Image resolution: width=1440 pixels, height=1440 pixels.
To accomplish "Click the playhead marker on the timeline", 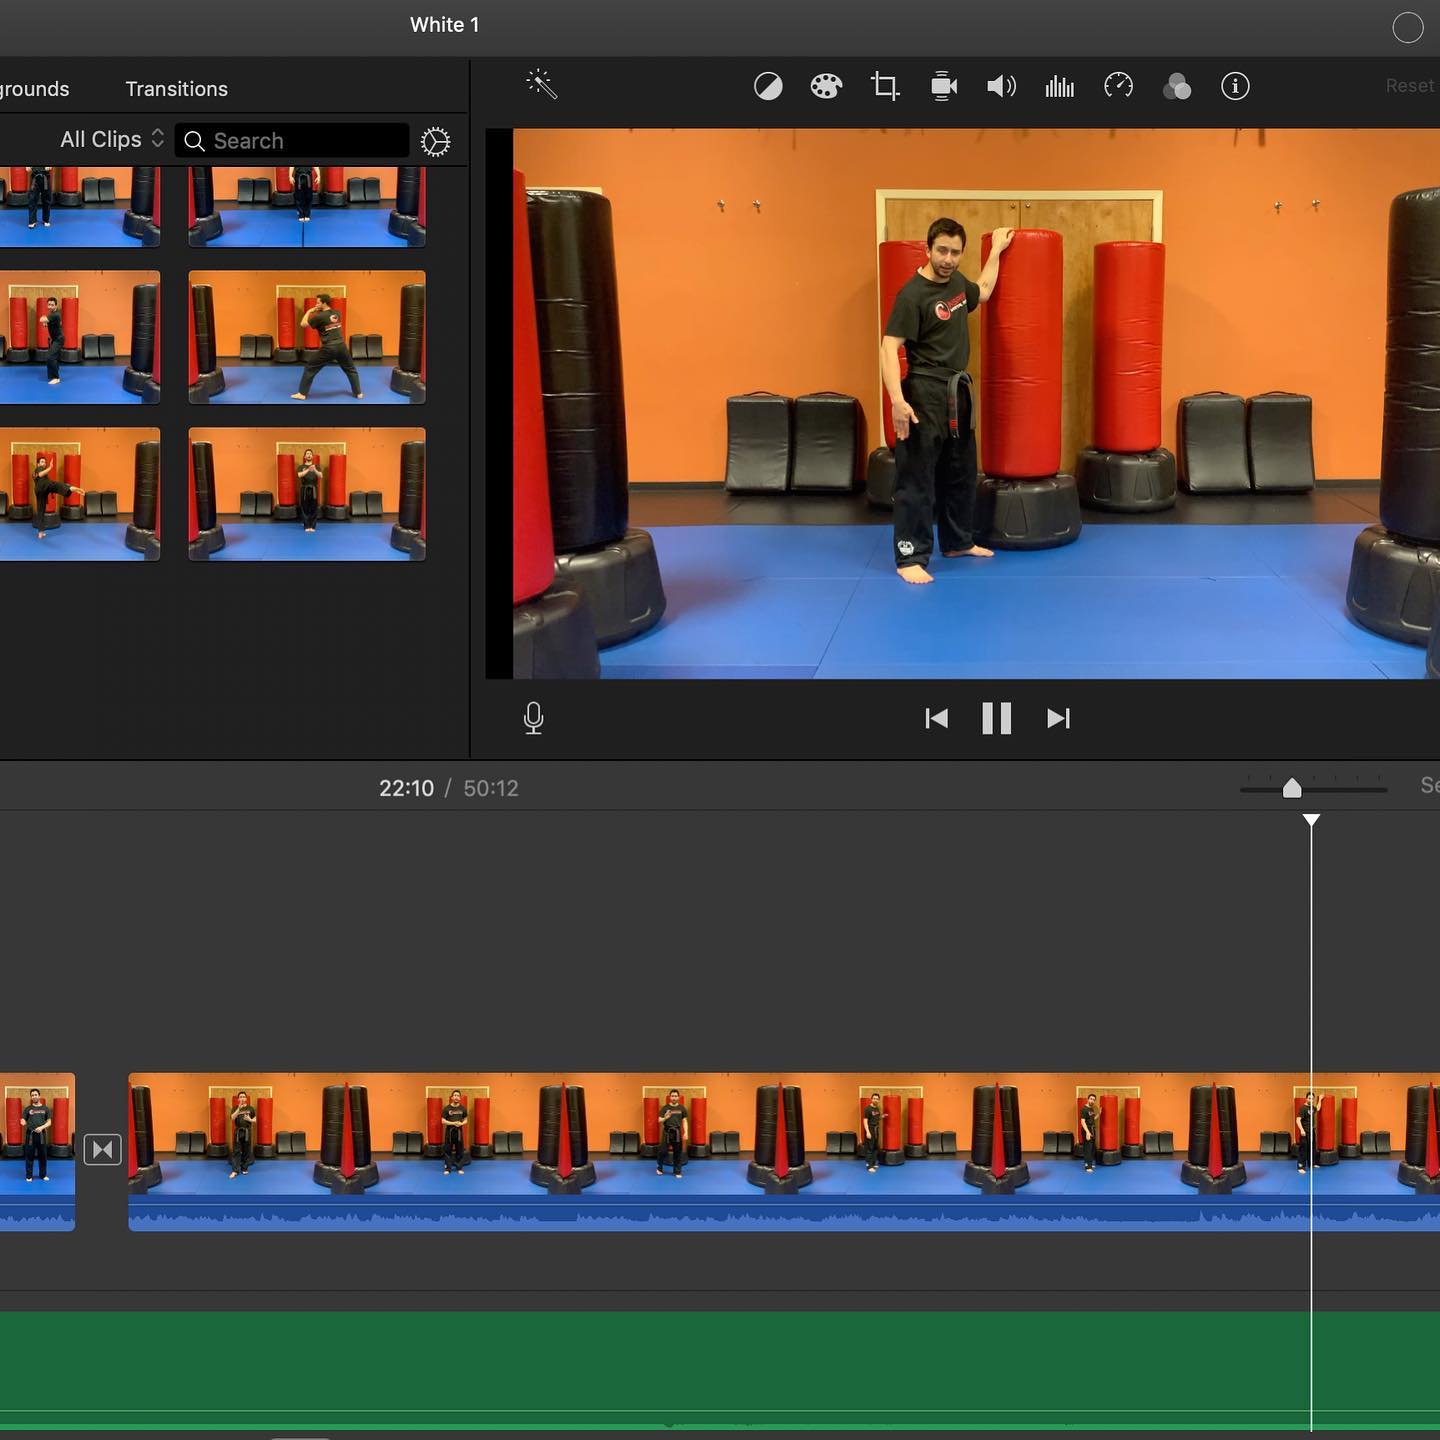I will pos(1311,821).
